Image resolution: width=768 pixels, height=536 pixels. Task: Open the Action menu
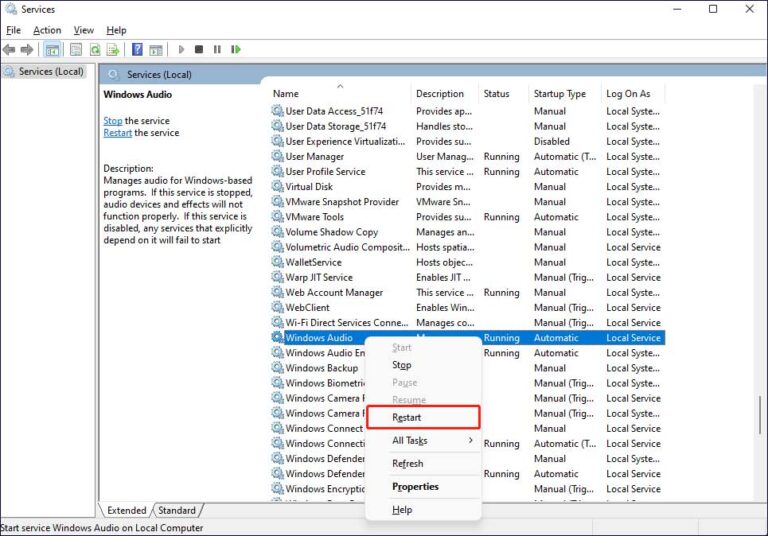click(47, 30)
